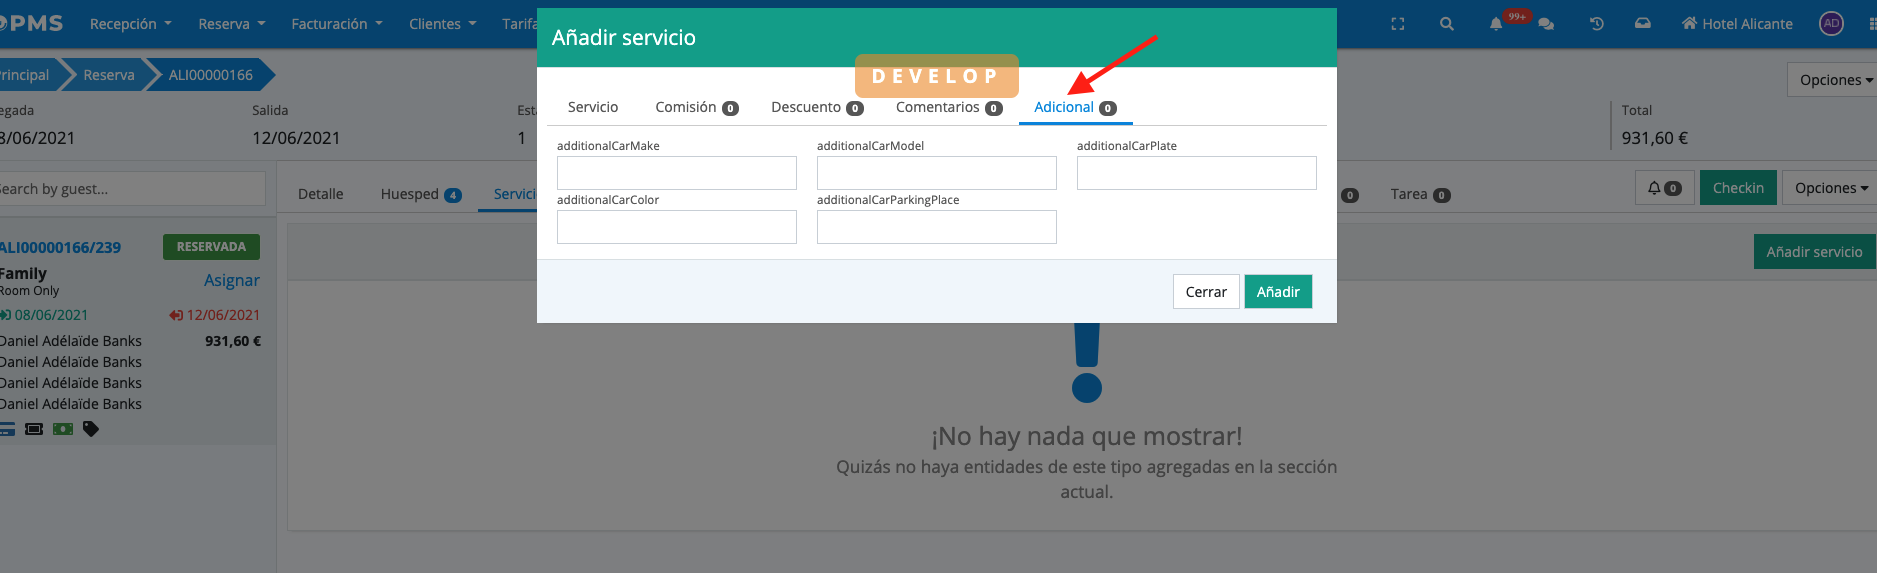The width and height of the screenshot is (1877, 573).
Task: Click the Asignar link
Action: (232, 281)
